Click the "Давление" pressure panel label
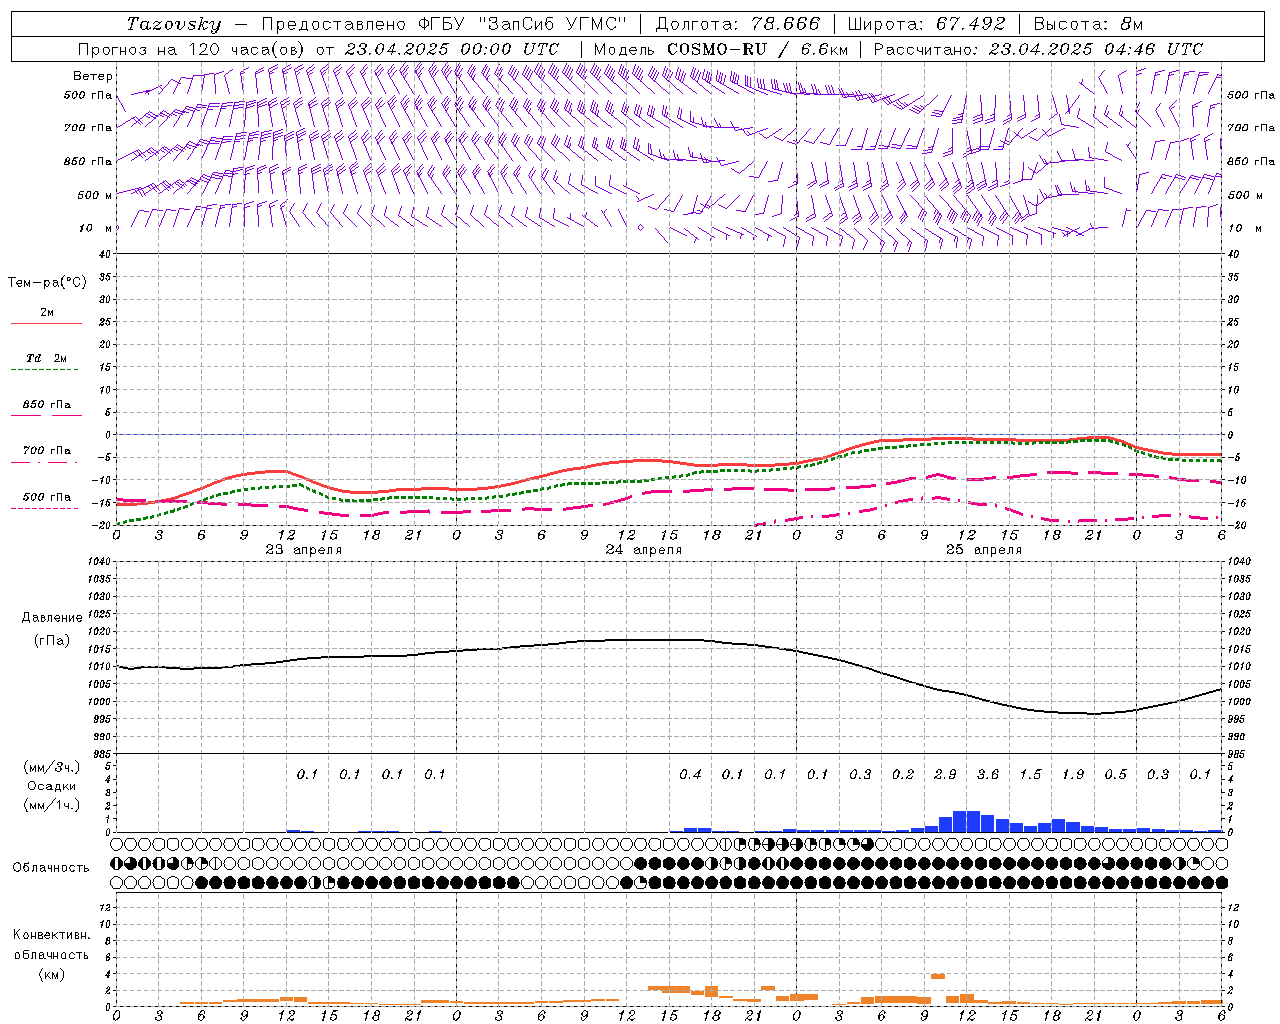 tap(52, 618)
